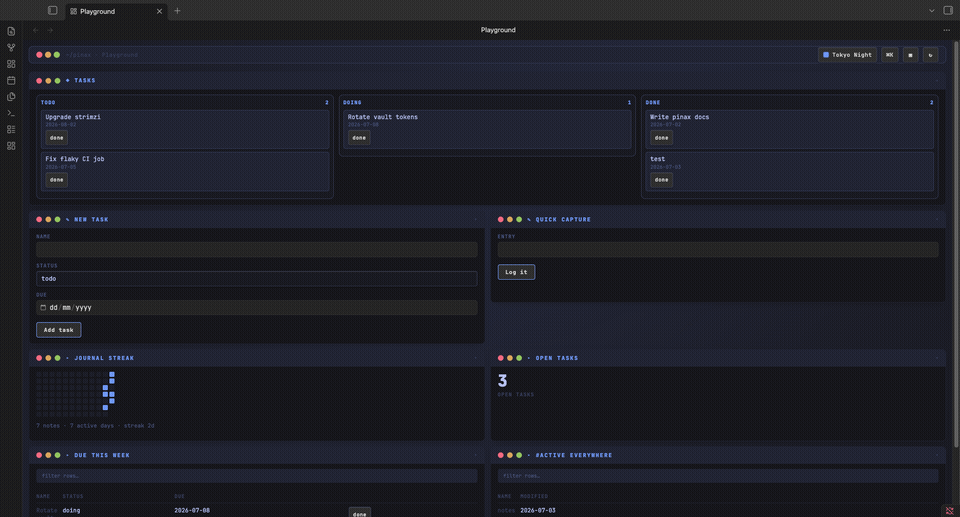Viewport: 960px width, 517px height.
Task: Toggle the right sidebar panel icon
Action: [x=948, y=10]
